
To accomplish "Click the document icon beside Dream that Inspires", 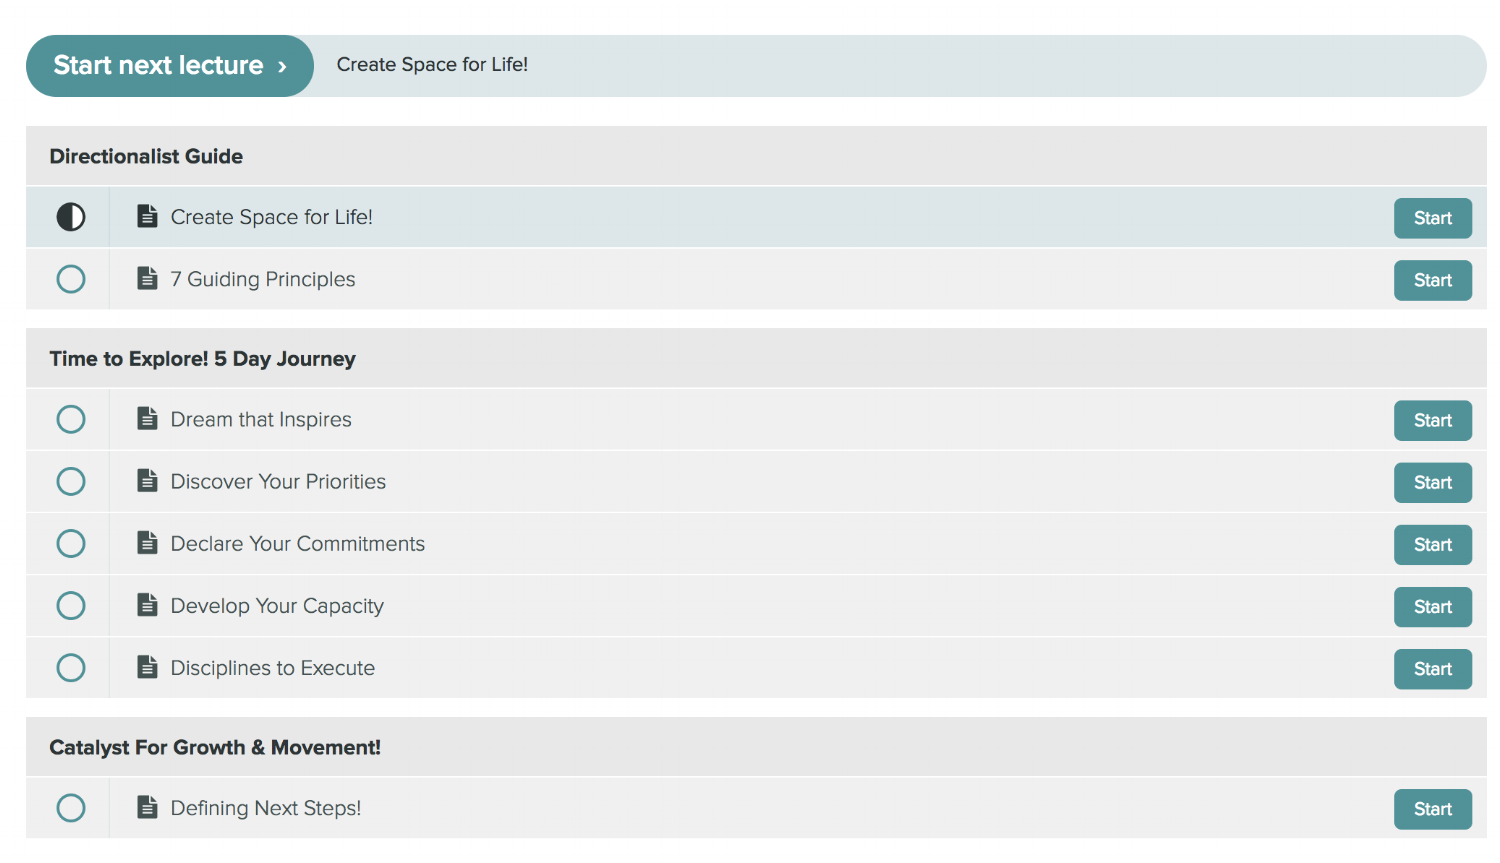I will coord(147,418).
